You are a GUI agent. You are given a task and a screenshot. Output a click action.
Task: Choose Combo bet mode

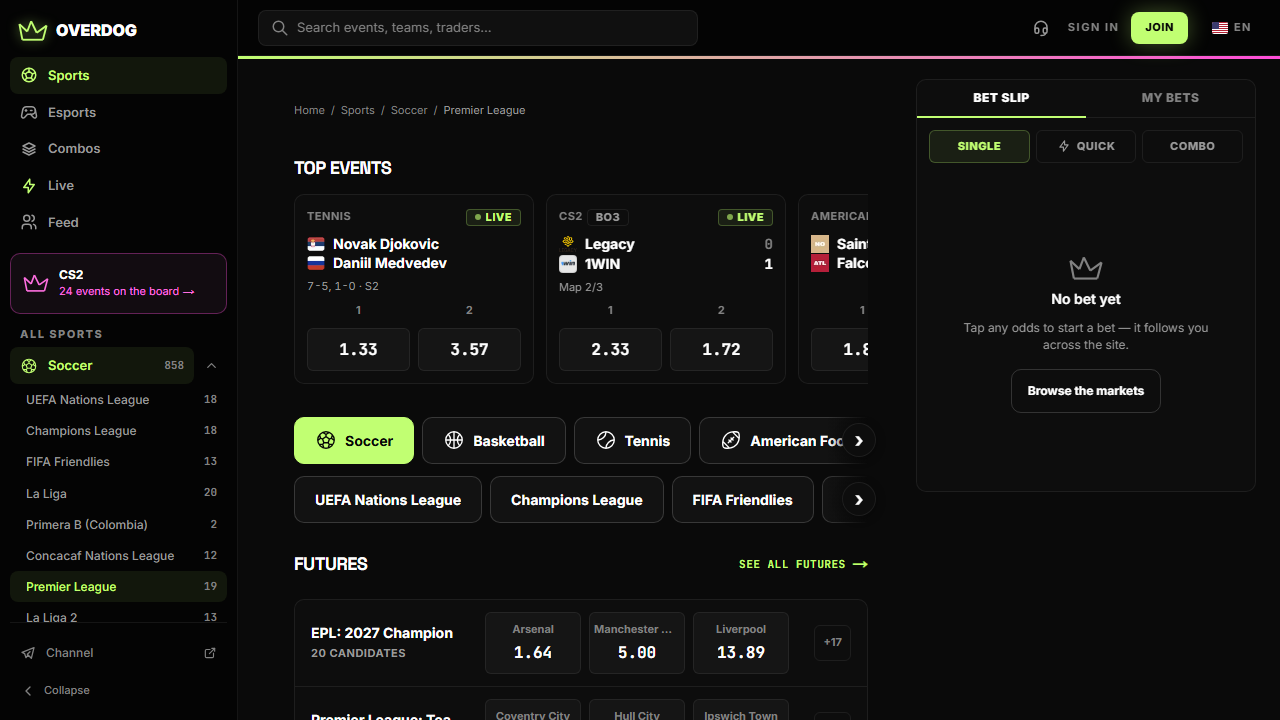(1192, 146)
